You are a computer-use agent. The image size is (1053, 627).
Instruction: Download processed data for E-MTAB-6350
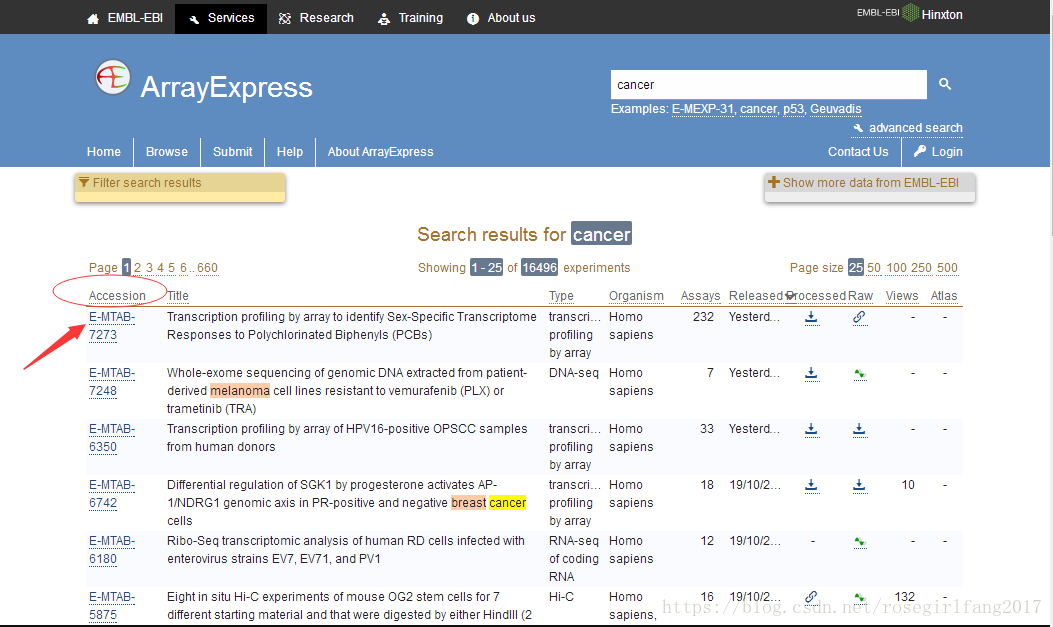tap(811, 429)
